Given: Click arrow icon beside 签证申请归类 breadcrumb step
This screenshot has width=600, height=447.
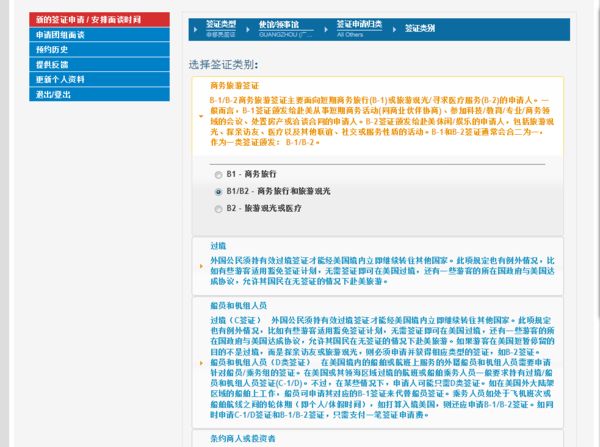Looking at the screenshot, I should coord(330,31).
